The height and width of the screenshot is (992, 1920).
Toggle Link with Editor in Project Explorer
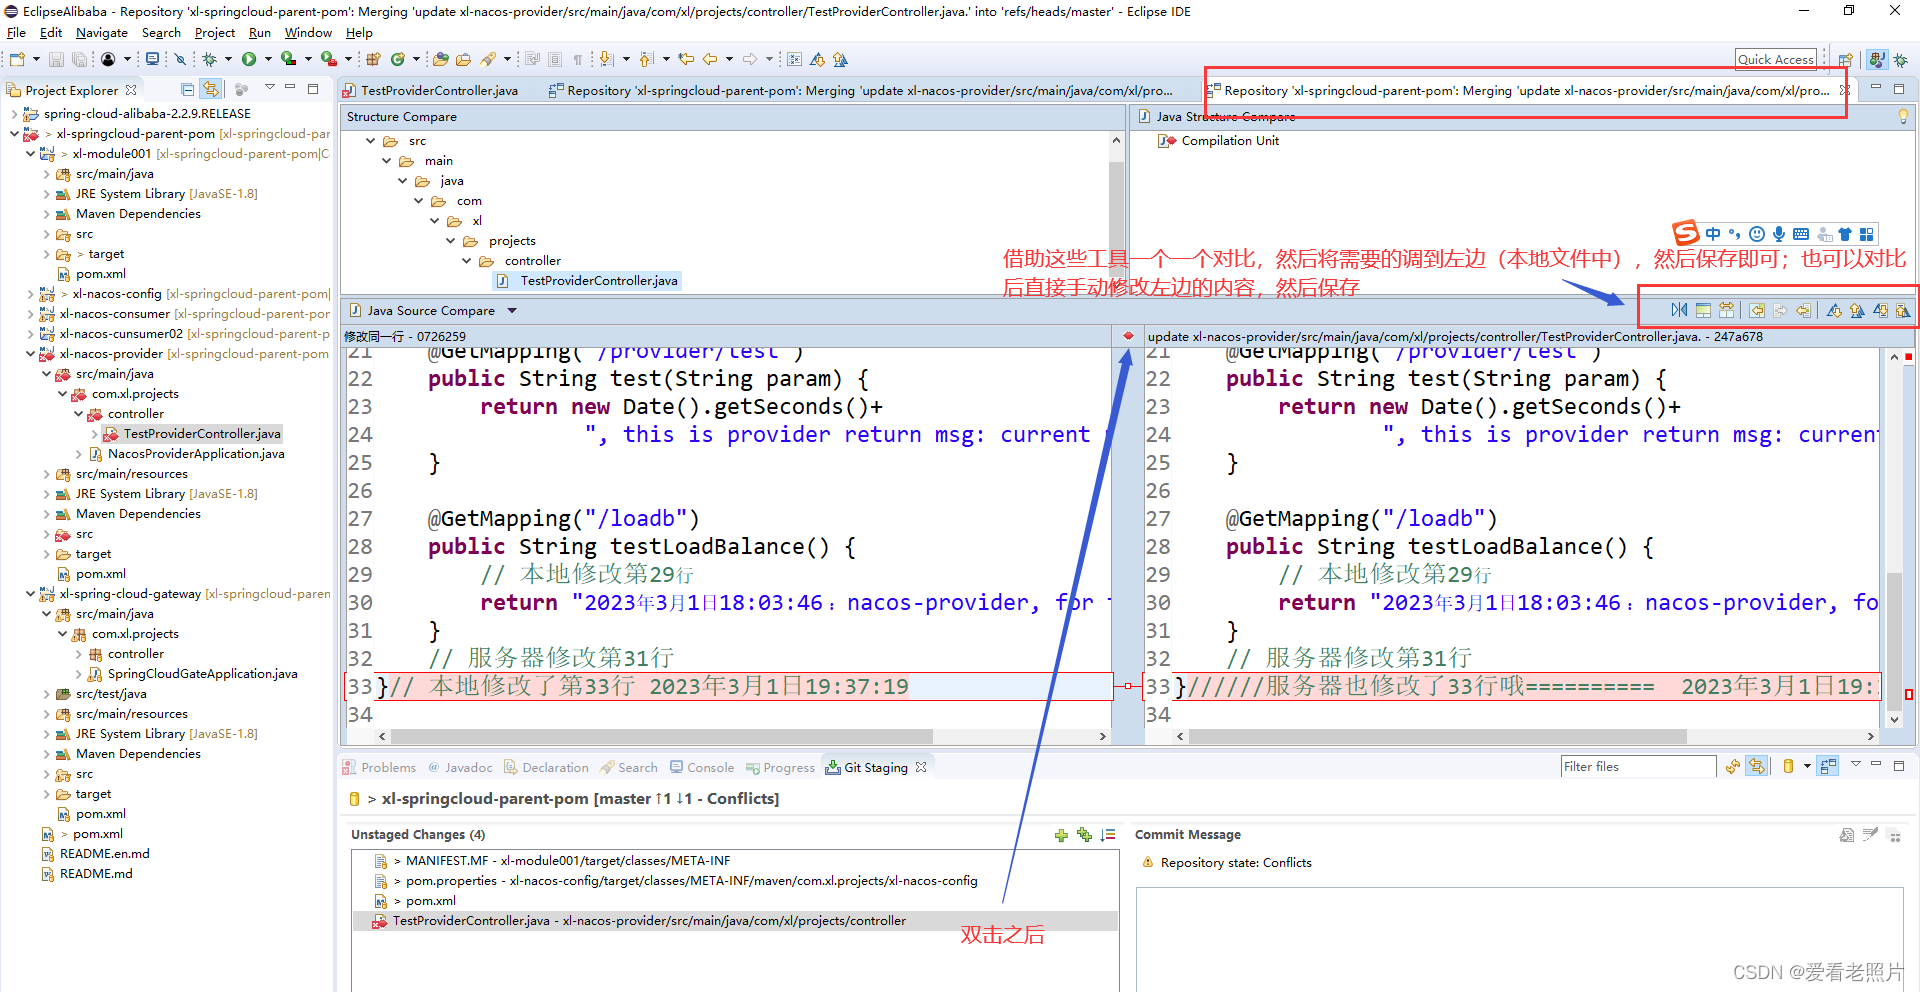tap(210, 90)
